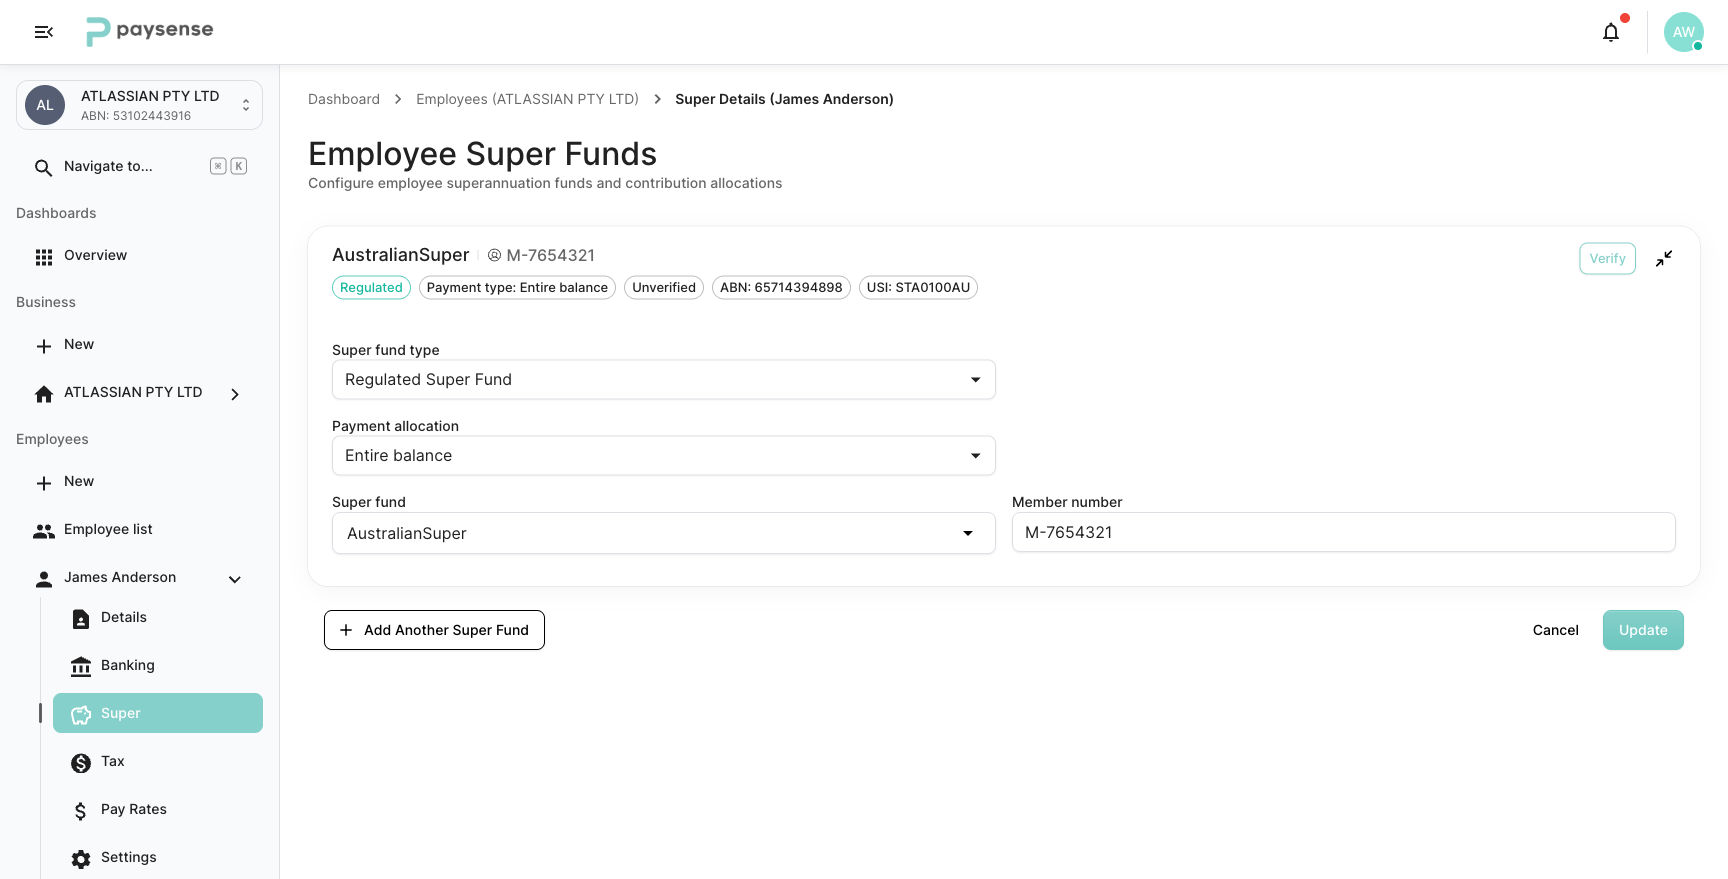Viewport: 1728px width, 879px height.
Task: Collapse the AustralianSuper fund card
Action: tap(1664, 258)
